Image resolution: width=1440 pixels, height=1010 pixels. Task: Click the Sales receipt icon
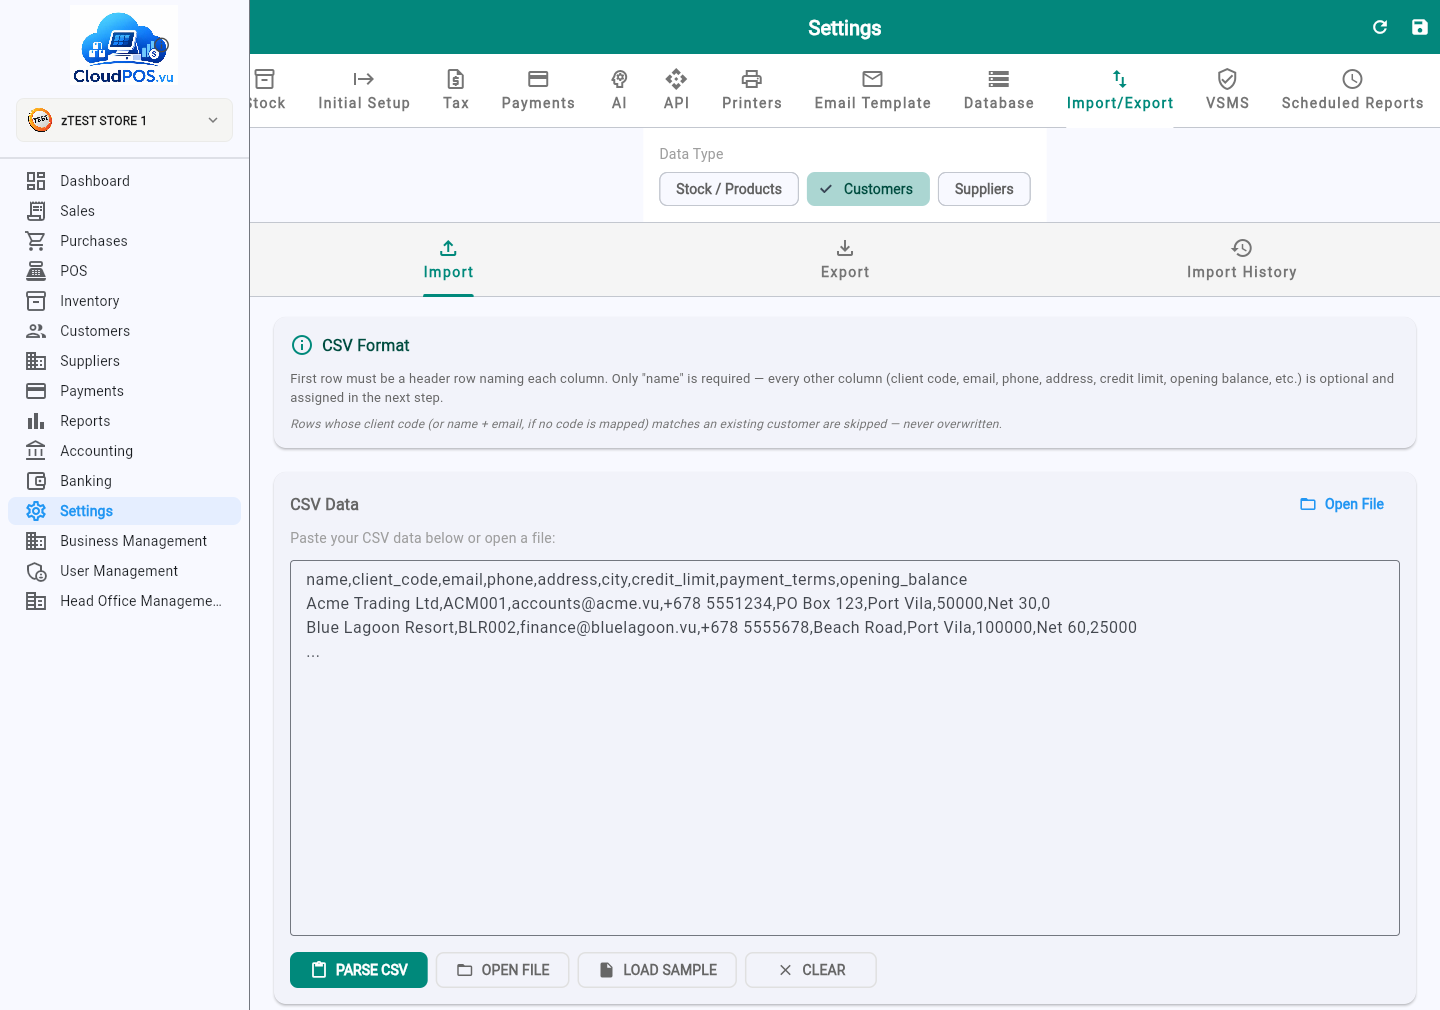(36, 211)
